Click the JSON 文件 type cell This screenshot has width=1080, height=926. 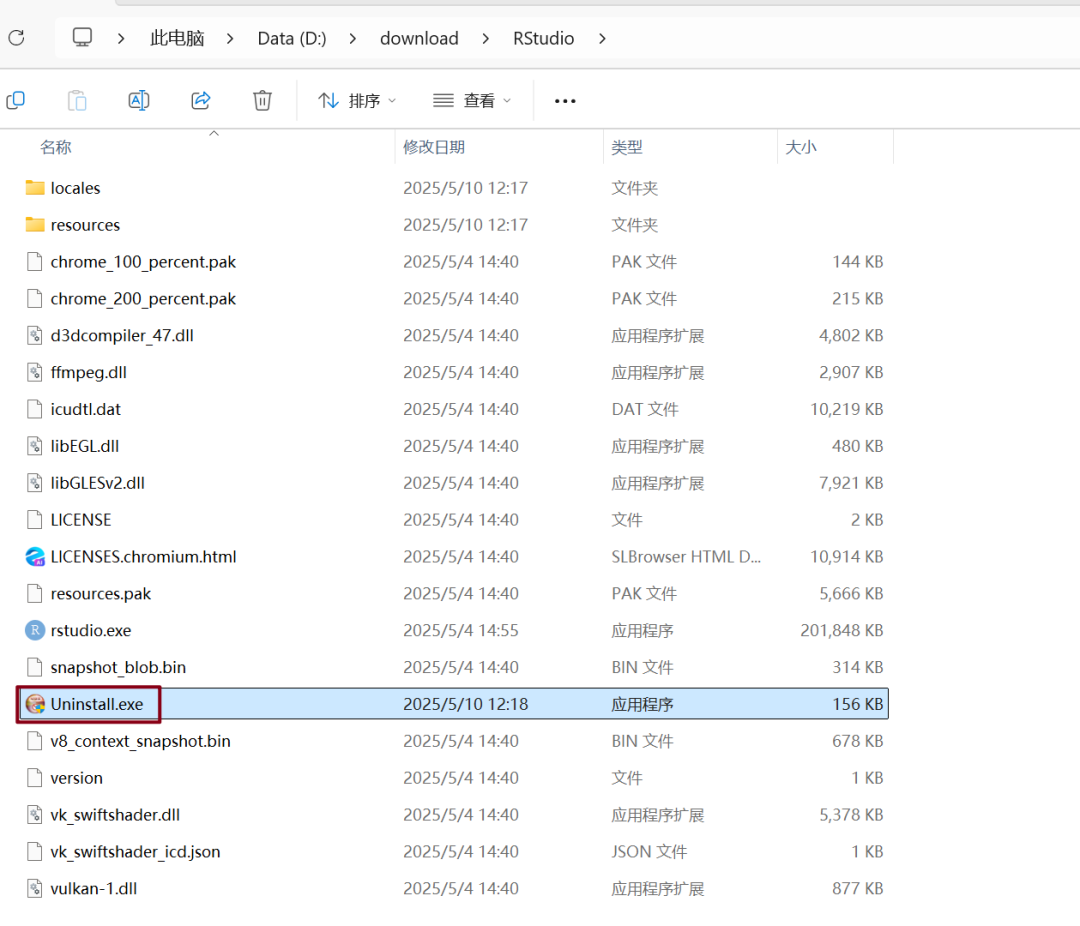[x=649, y=852]
